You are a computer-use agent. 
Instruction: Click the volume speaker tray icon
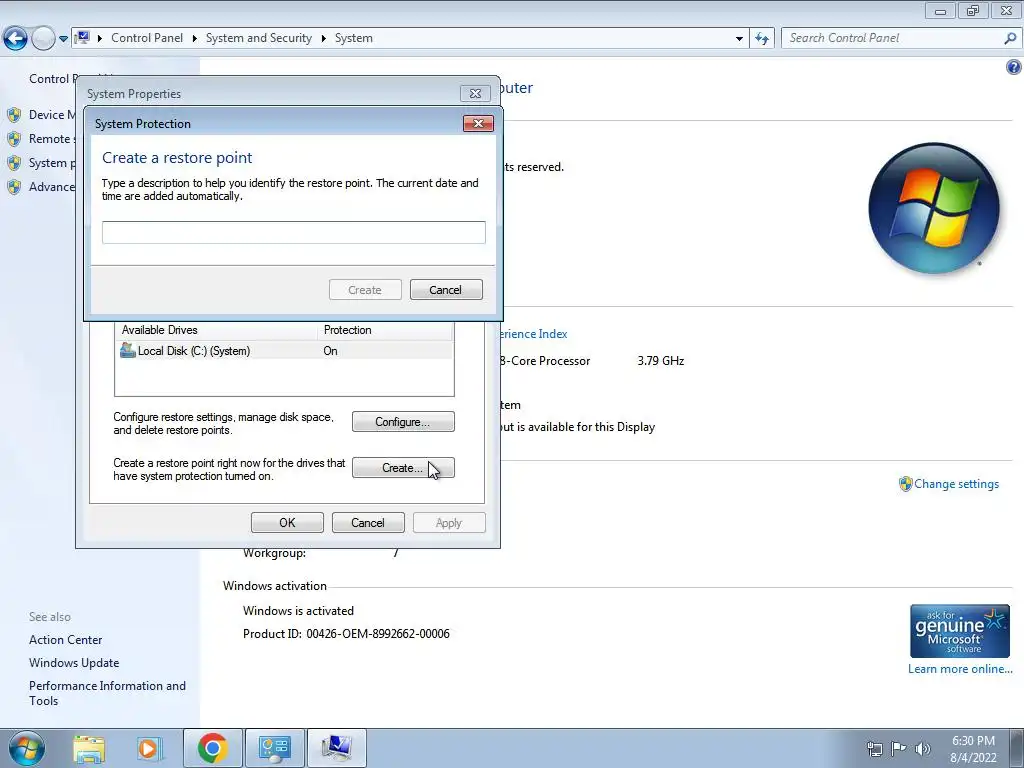(x=923, y=748)
